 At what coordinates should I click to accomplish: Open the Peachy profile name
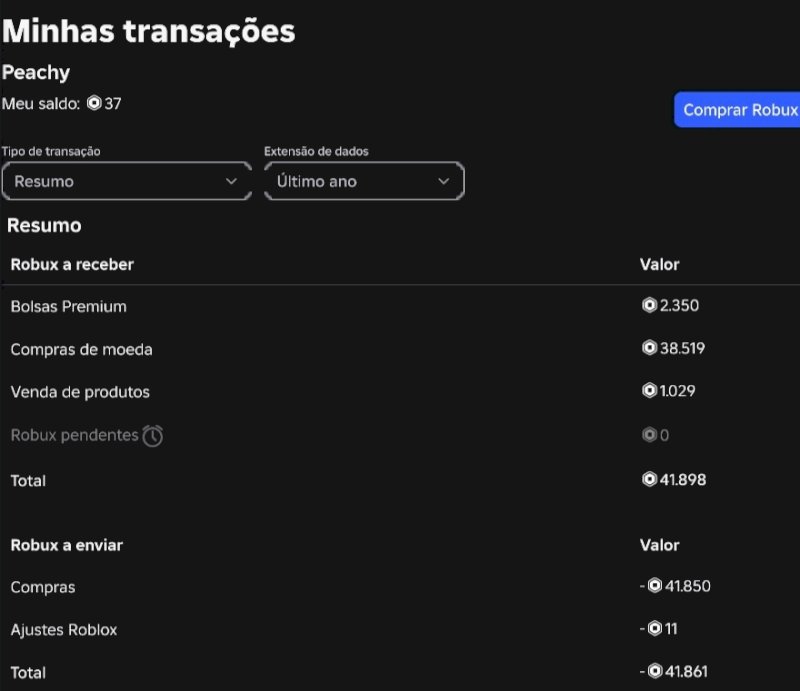coord(37,72)
